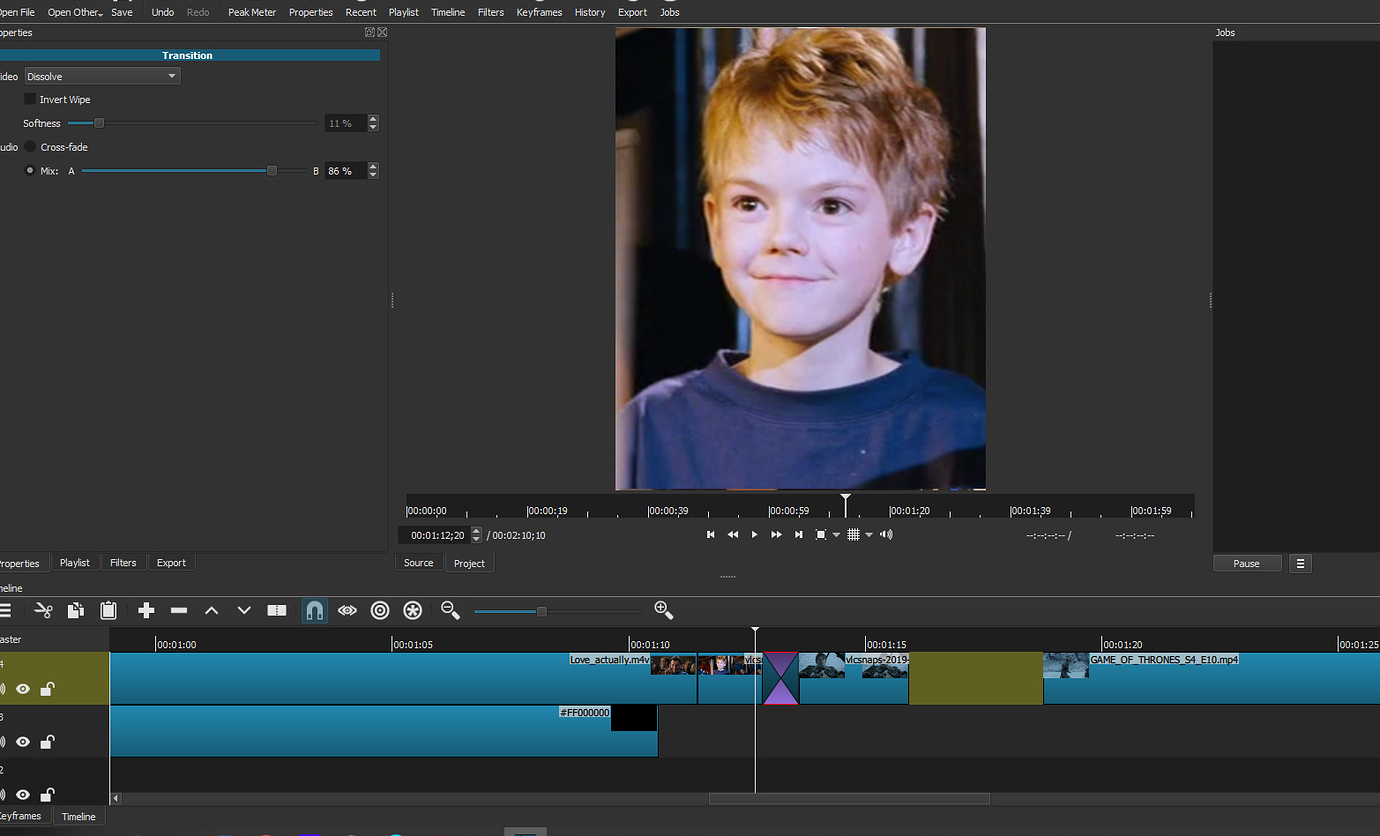
Task: Open the Dissolve video transition dropdown
Action: click(102, 76)
